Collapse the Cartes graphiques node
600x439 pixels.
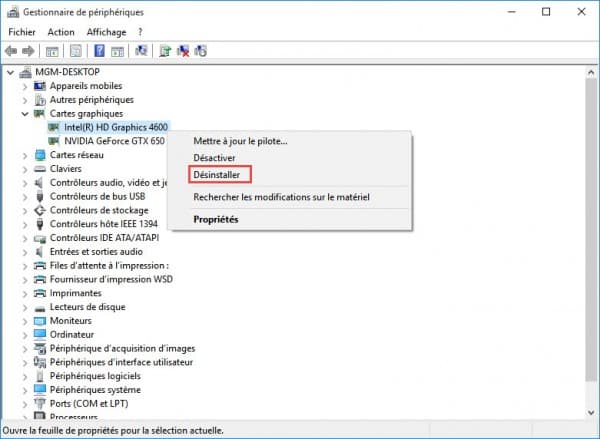pos(25,114)
